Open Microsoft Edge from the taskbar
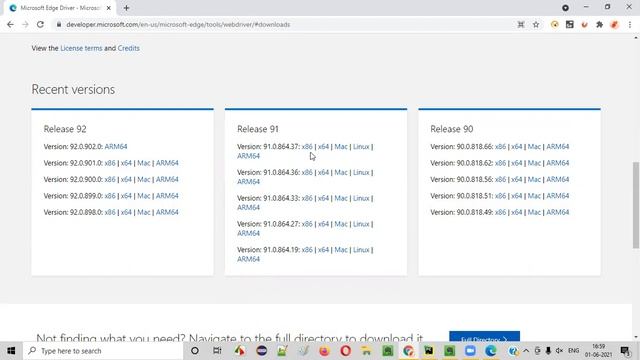 tap(491, 351)
